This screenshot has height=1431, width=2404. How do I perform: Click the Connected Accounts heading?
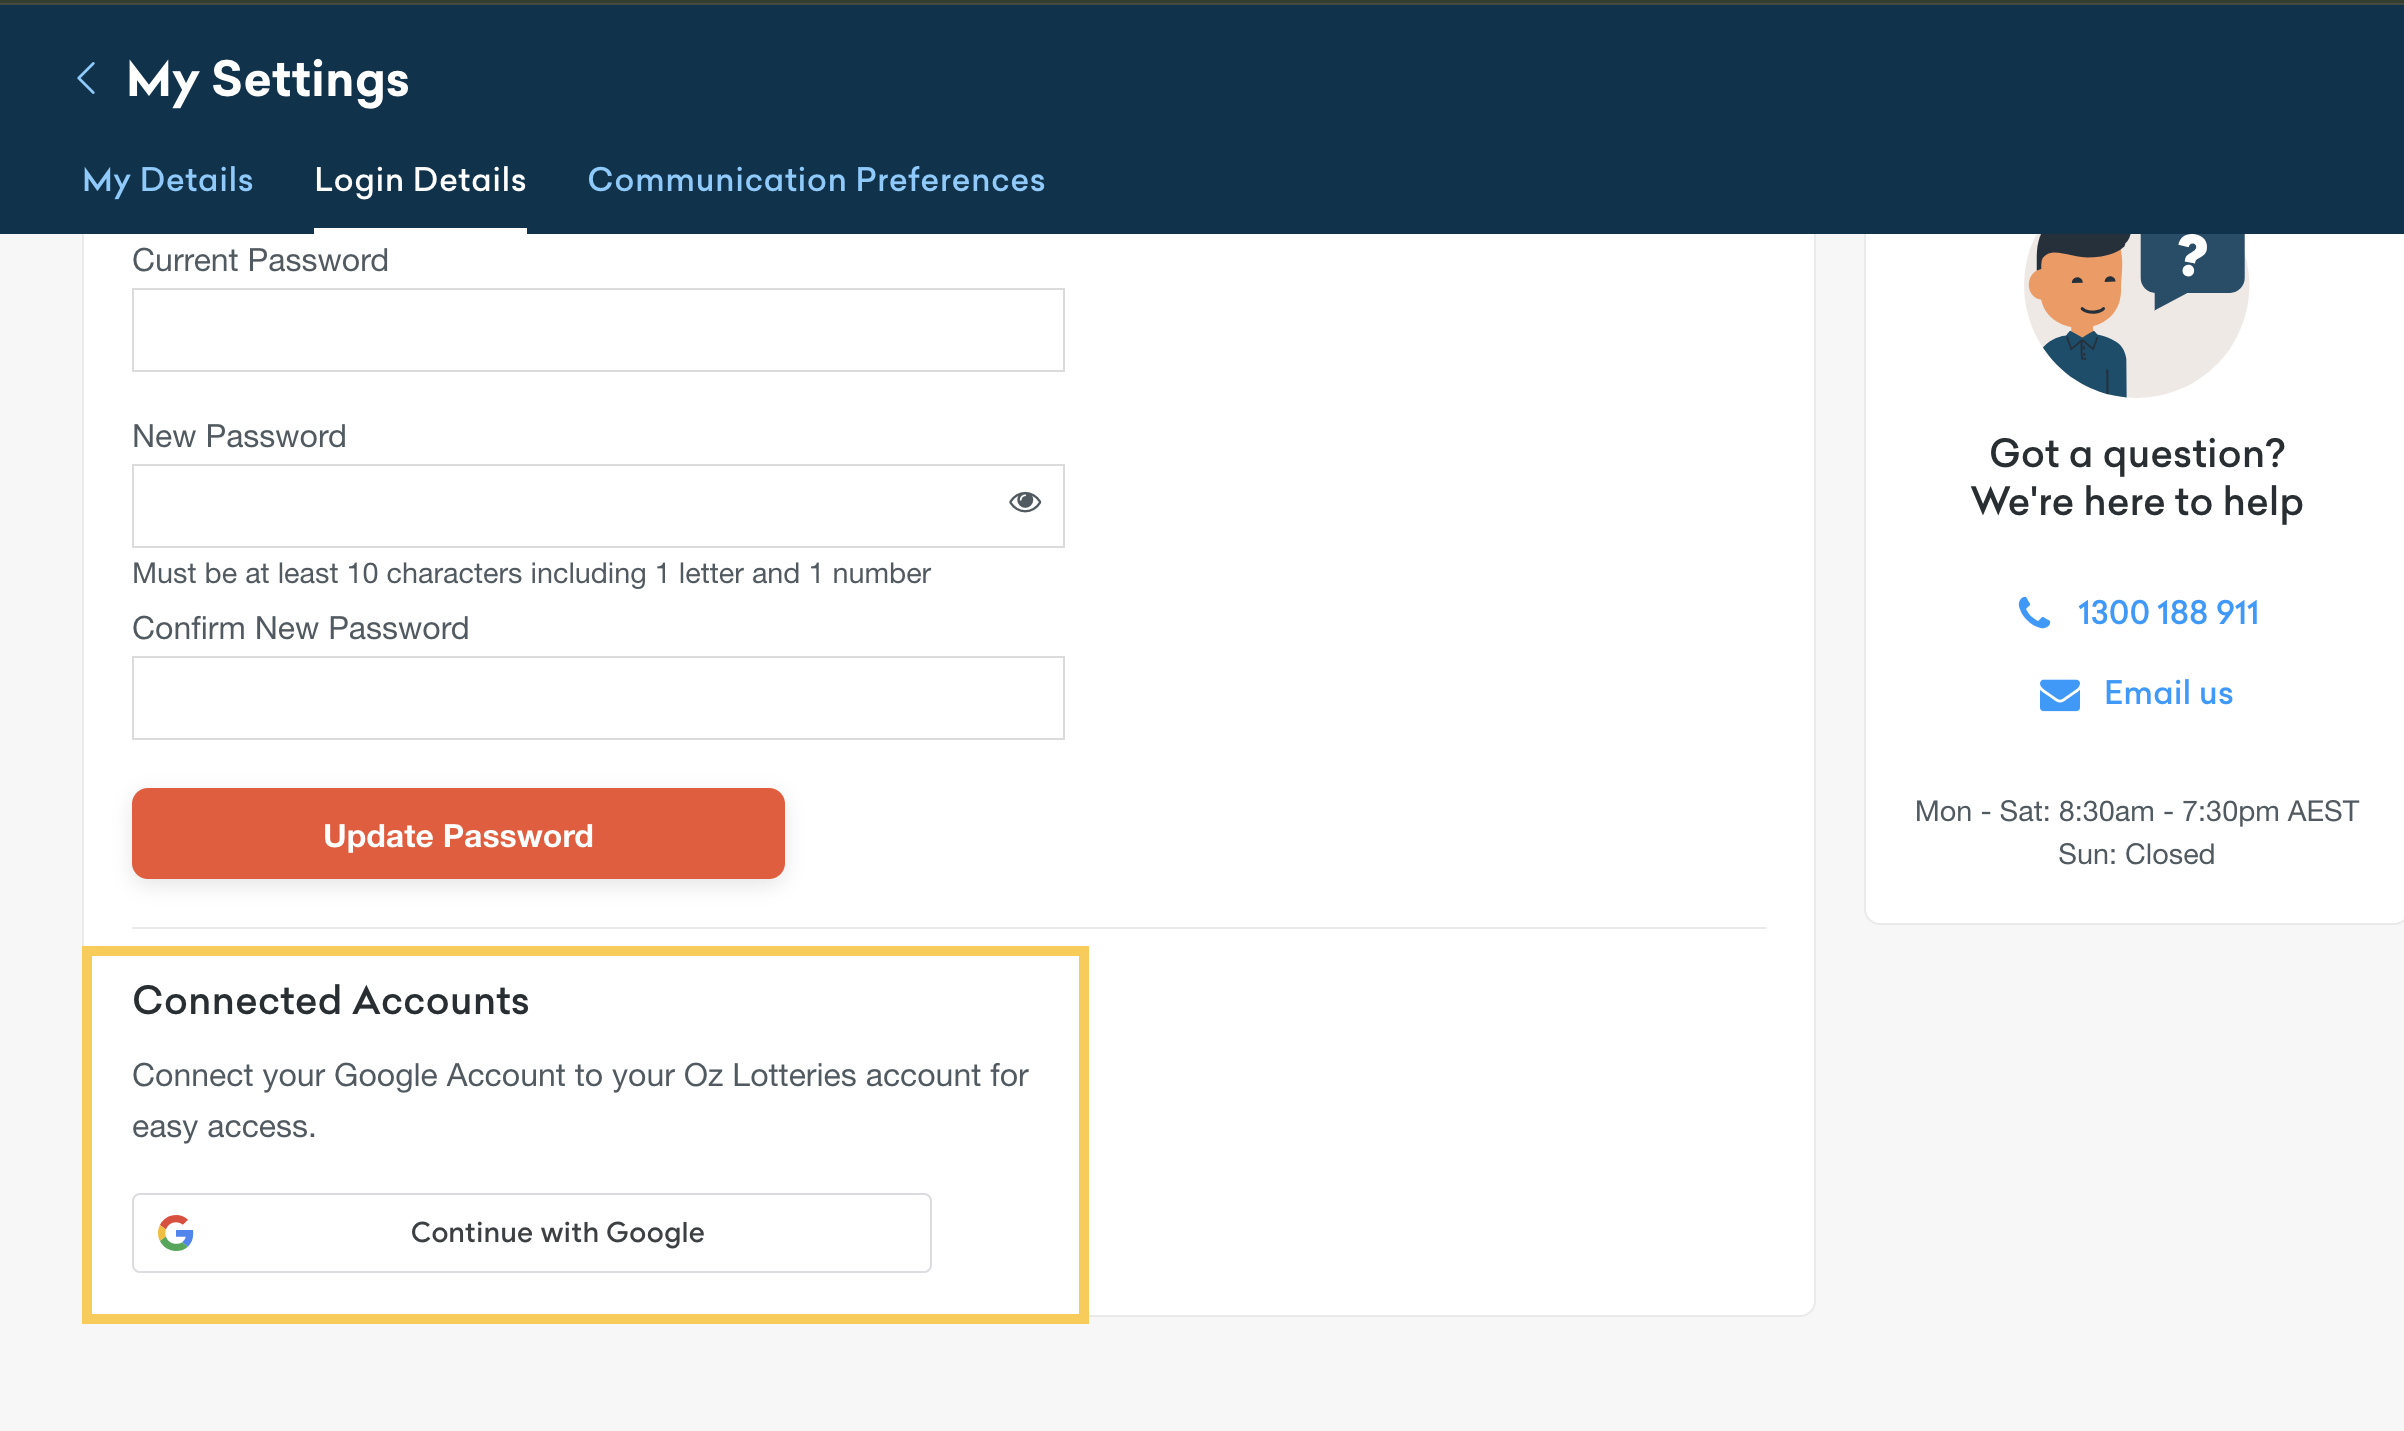coord(331,1001)
